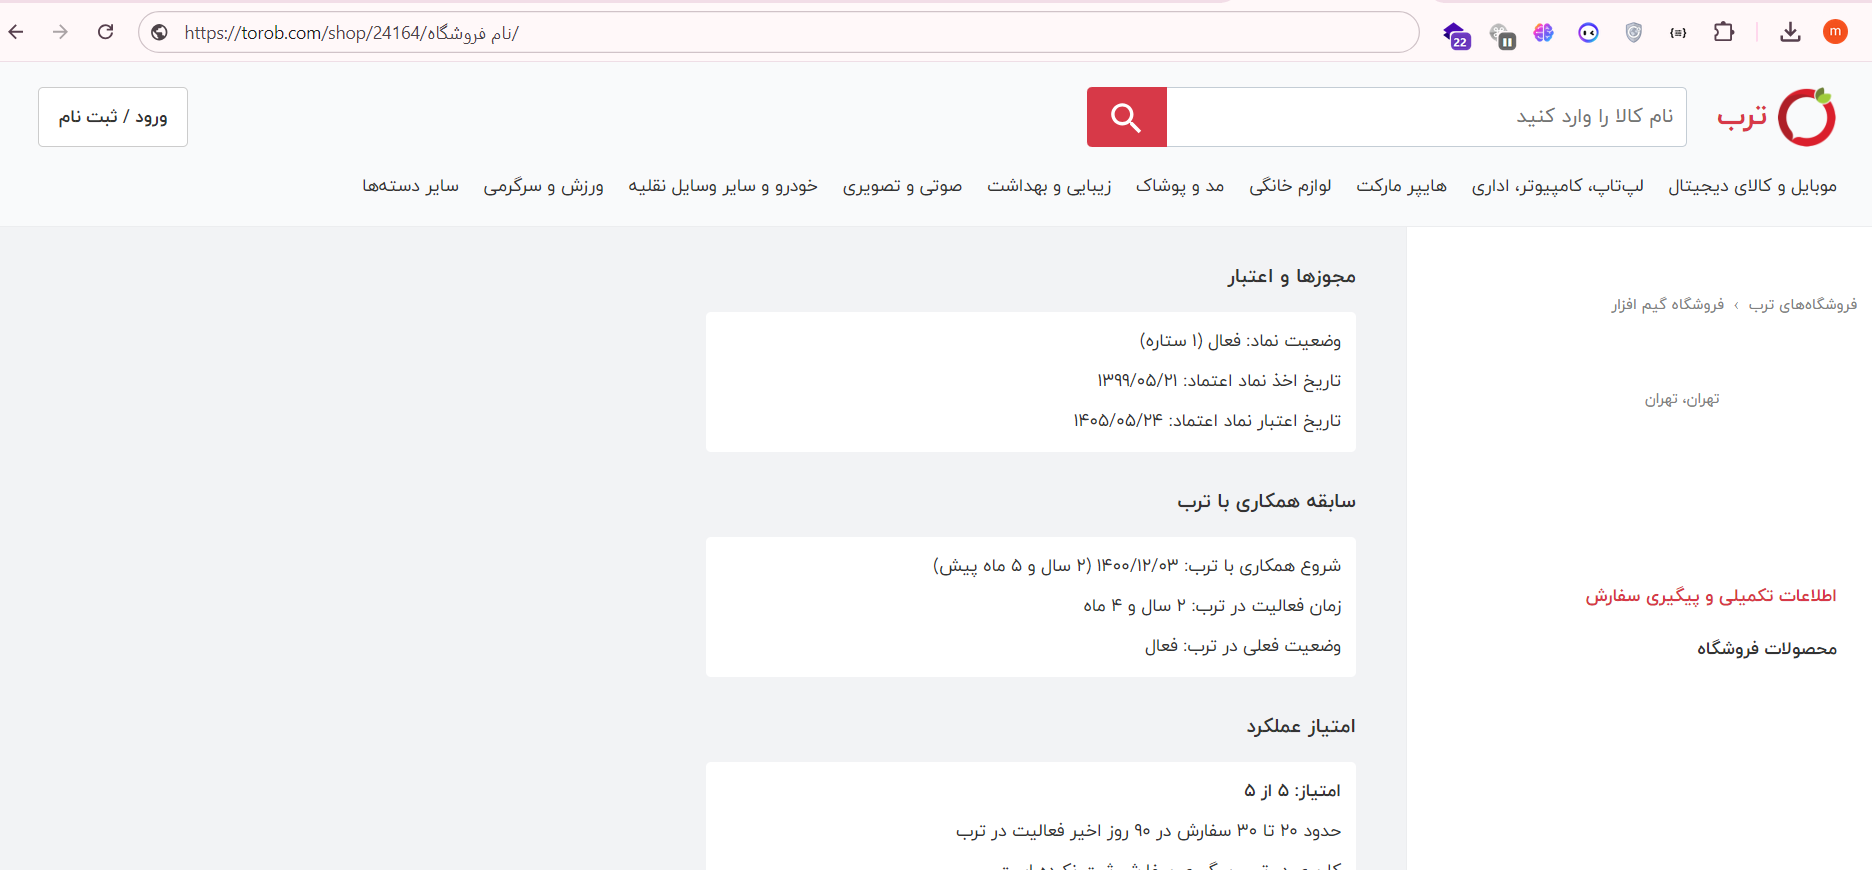Open the shield extension icon
This screenshot has height=870, width=1872.
(1634, 33)
